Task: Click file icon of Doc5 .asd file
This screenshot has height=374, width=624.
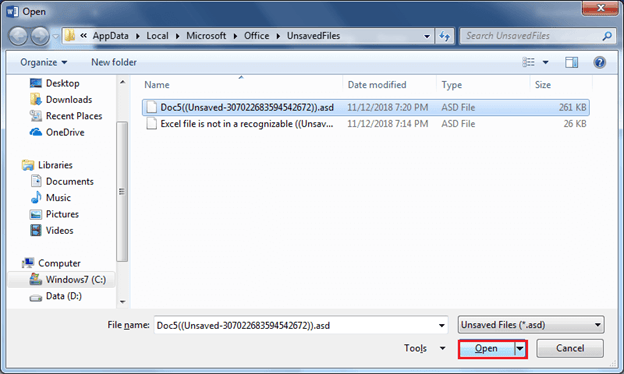Action: tap(151, 107)
